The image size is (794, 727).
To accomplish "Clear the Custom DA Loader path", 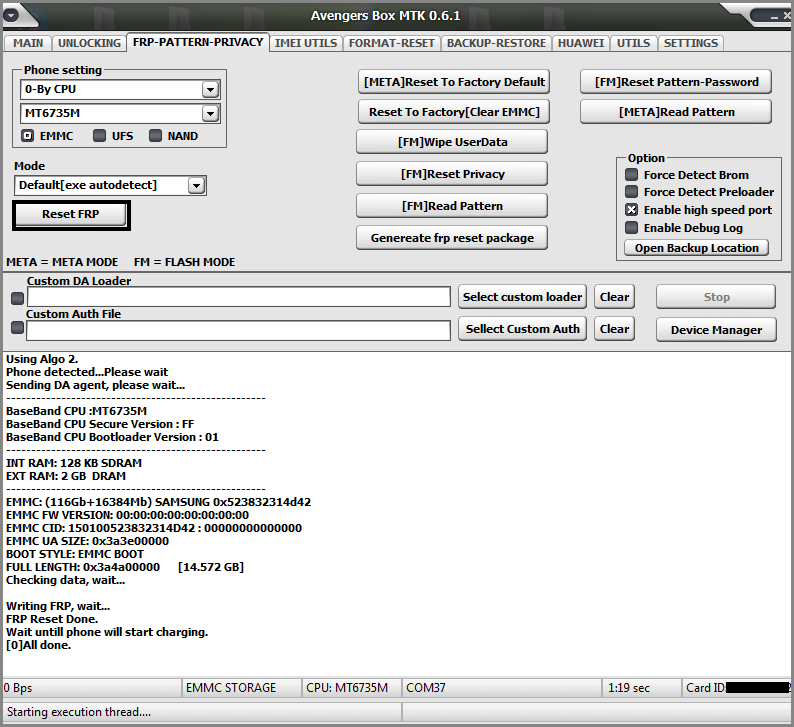I will [x=614, y=297].
